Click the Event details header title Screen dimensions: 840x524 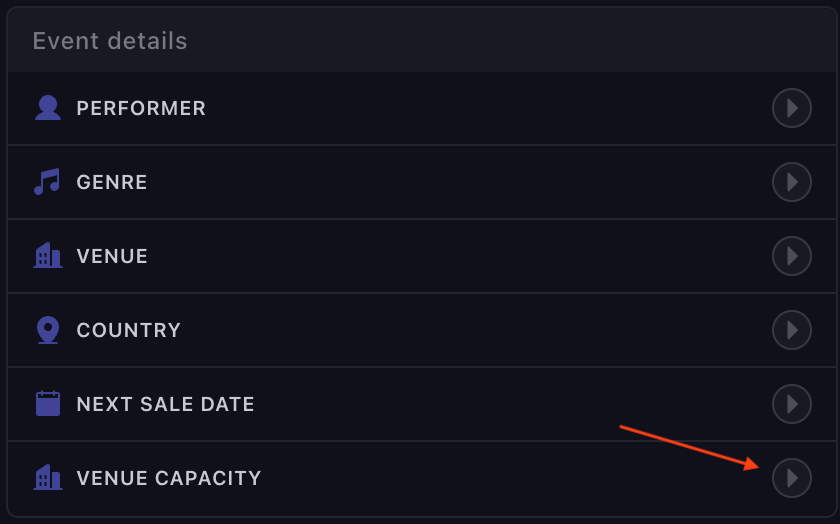tap(110, 41)
